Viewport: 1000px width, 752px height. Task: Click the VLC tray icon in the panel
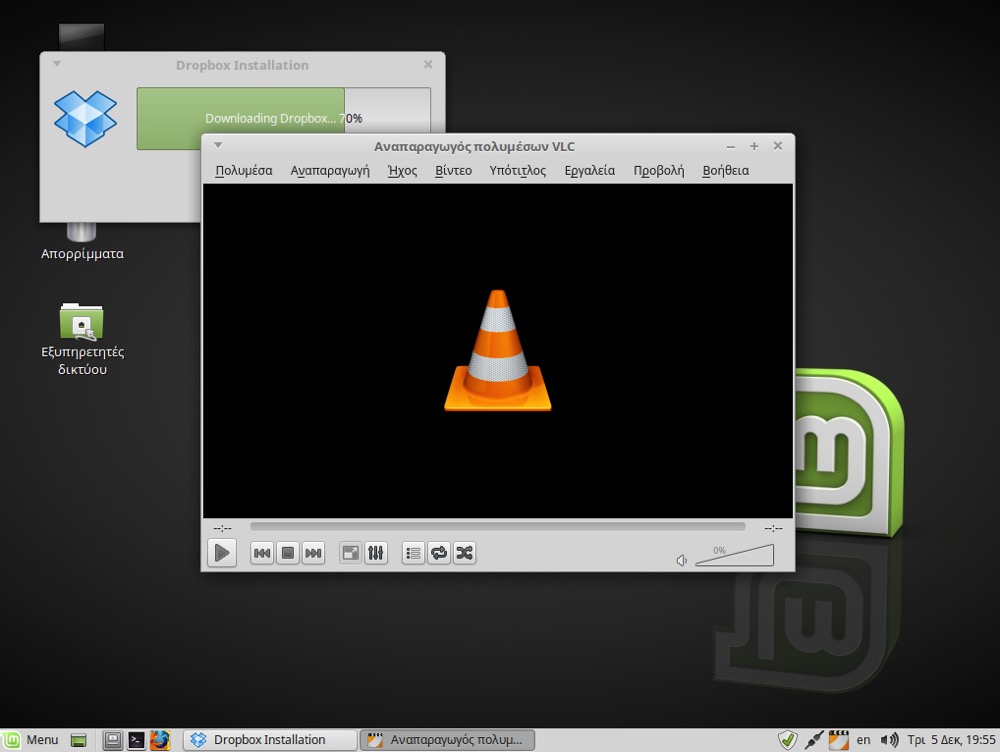click(839, 740)
